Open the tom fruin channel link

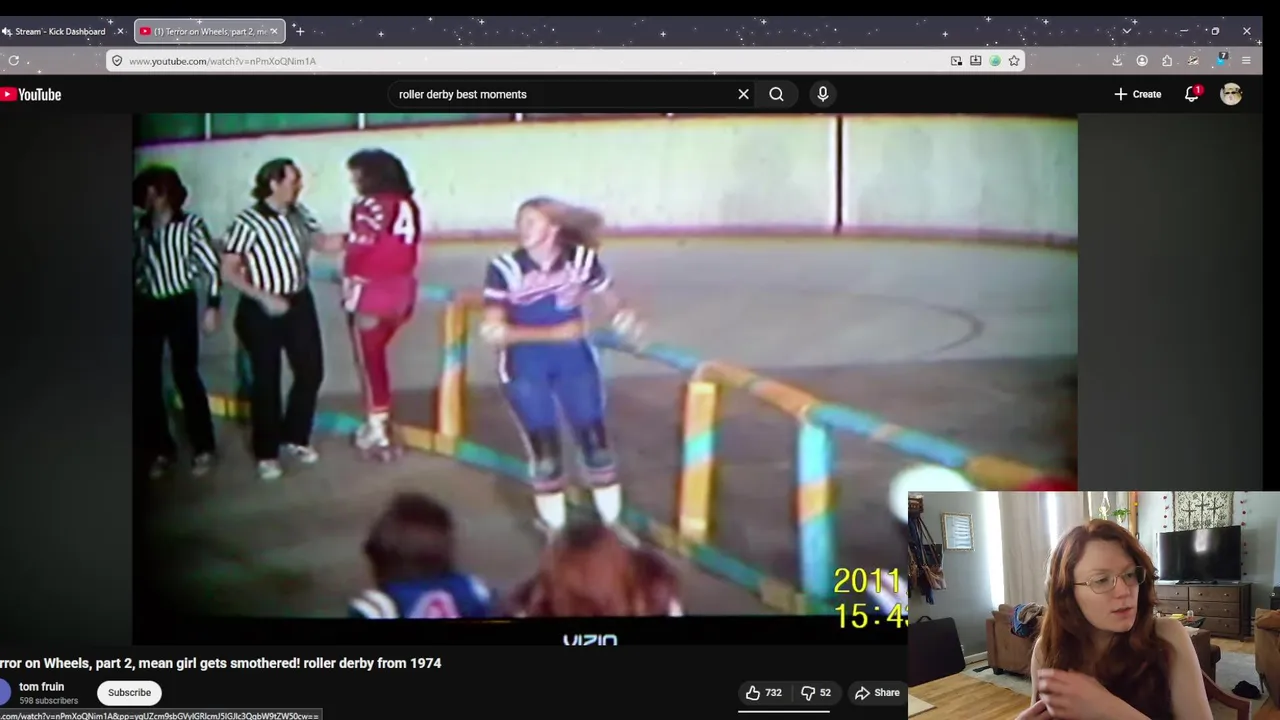coord(41,687)
